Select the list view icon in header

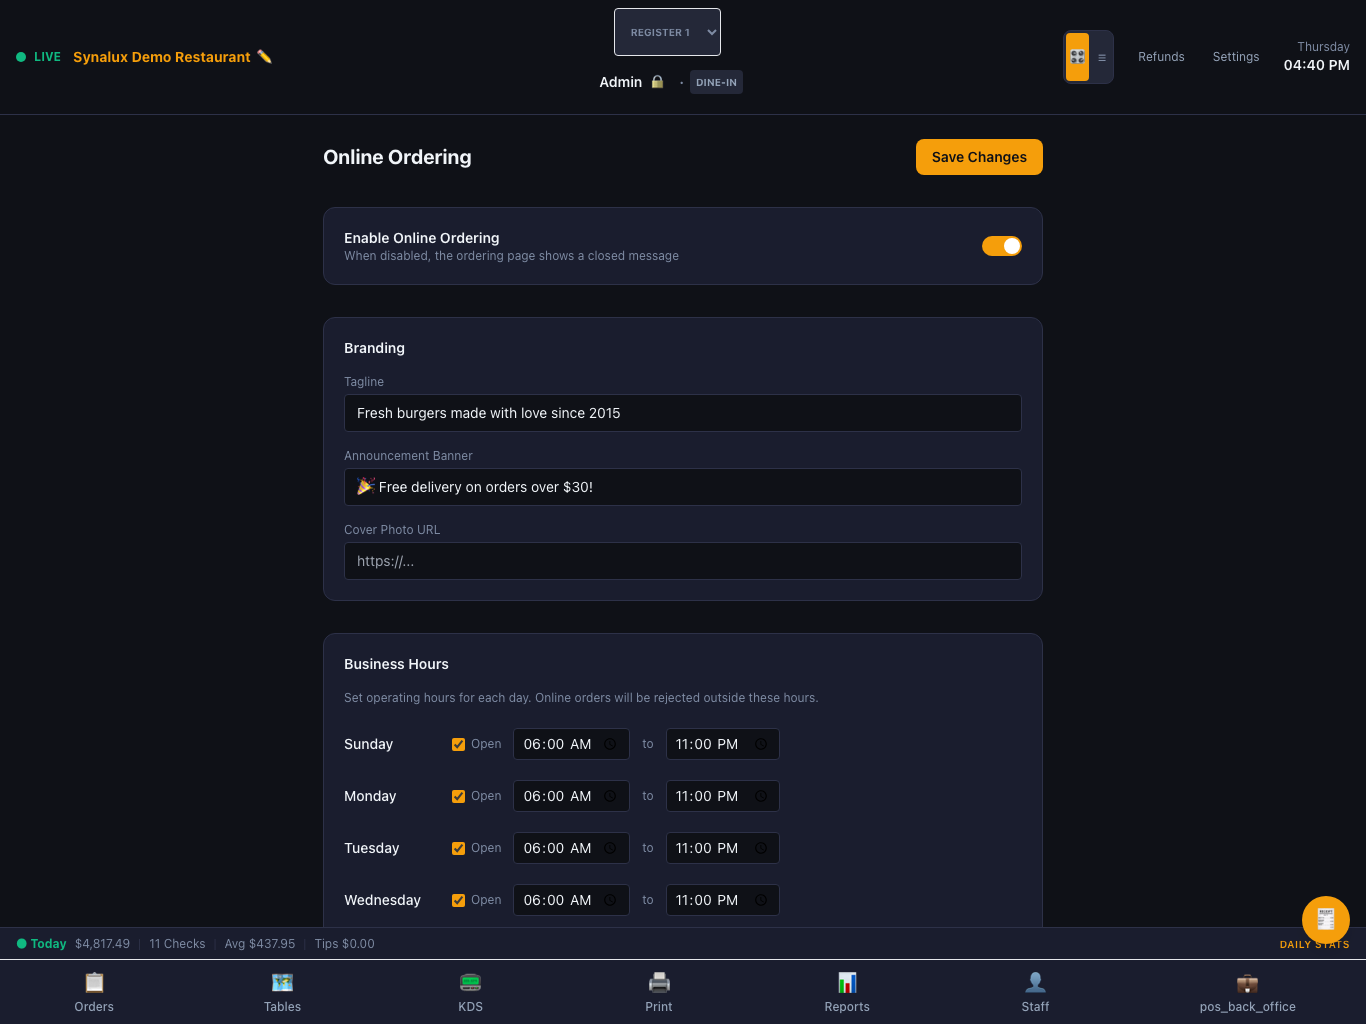[x=1102, y=57]
